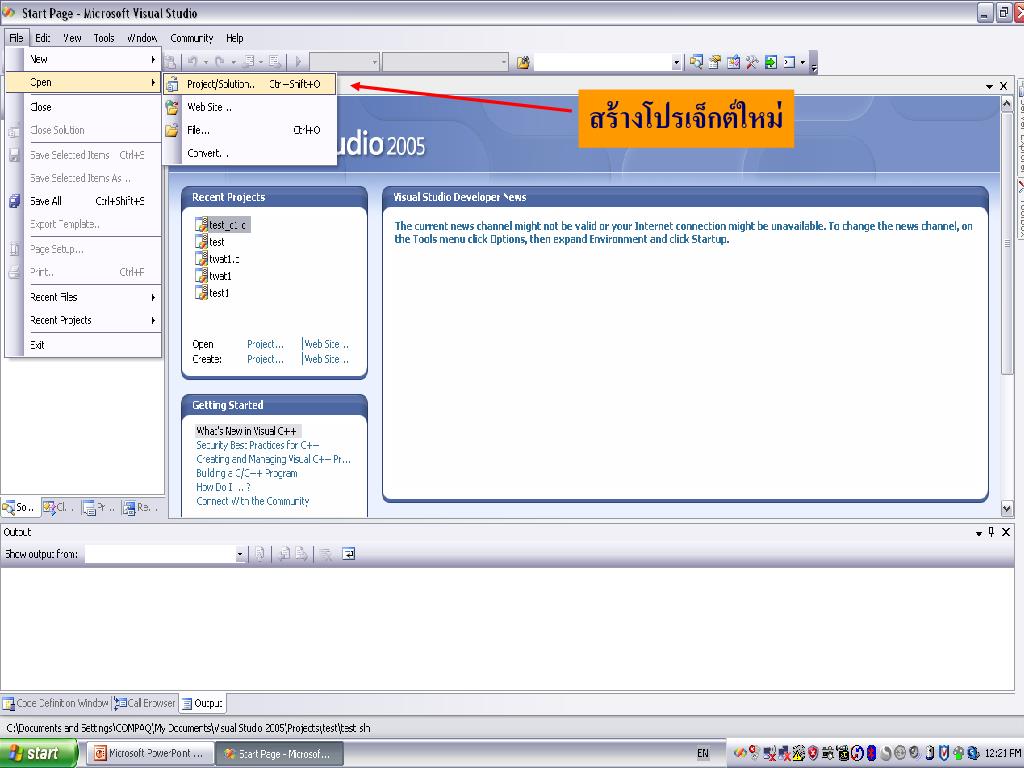Image resolution: width=1024 pixels, height=768 pixels.
Task: Switch to the Property Manager tab
Action: click(x=99, y=507)
